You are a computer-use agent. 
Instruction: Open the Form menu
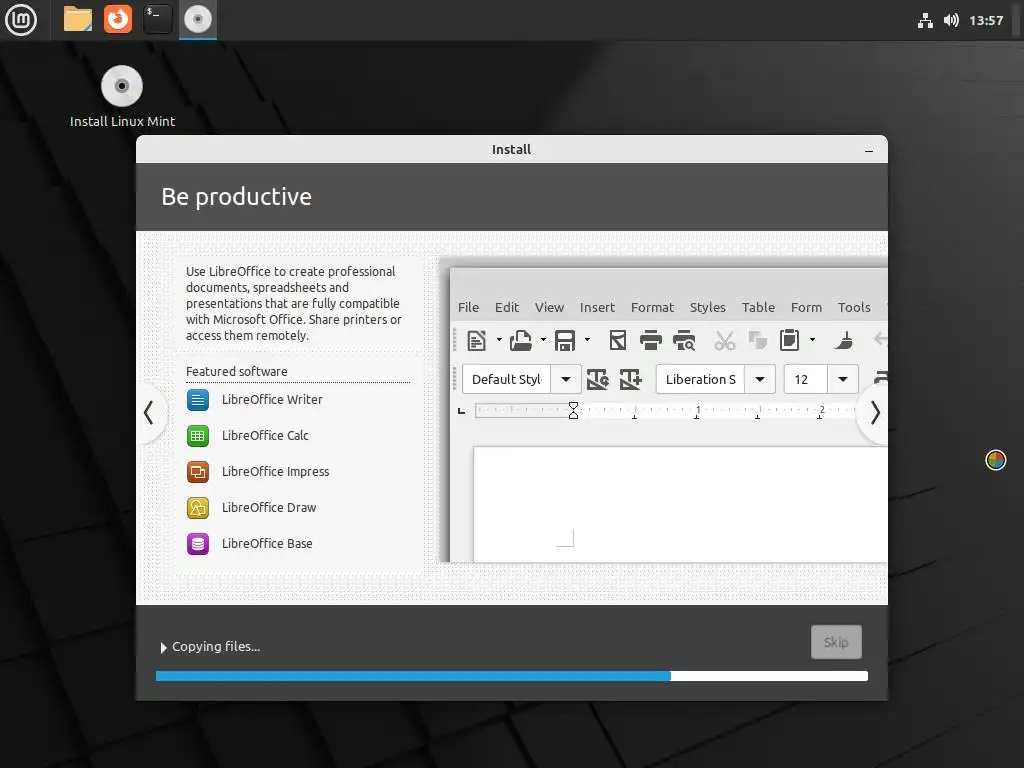807,308
